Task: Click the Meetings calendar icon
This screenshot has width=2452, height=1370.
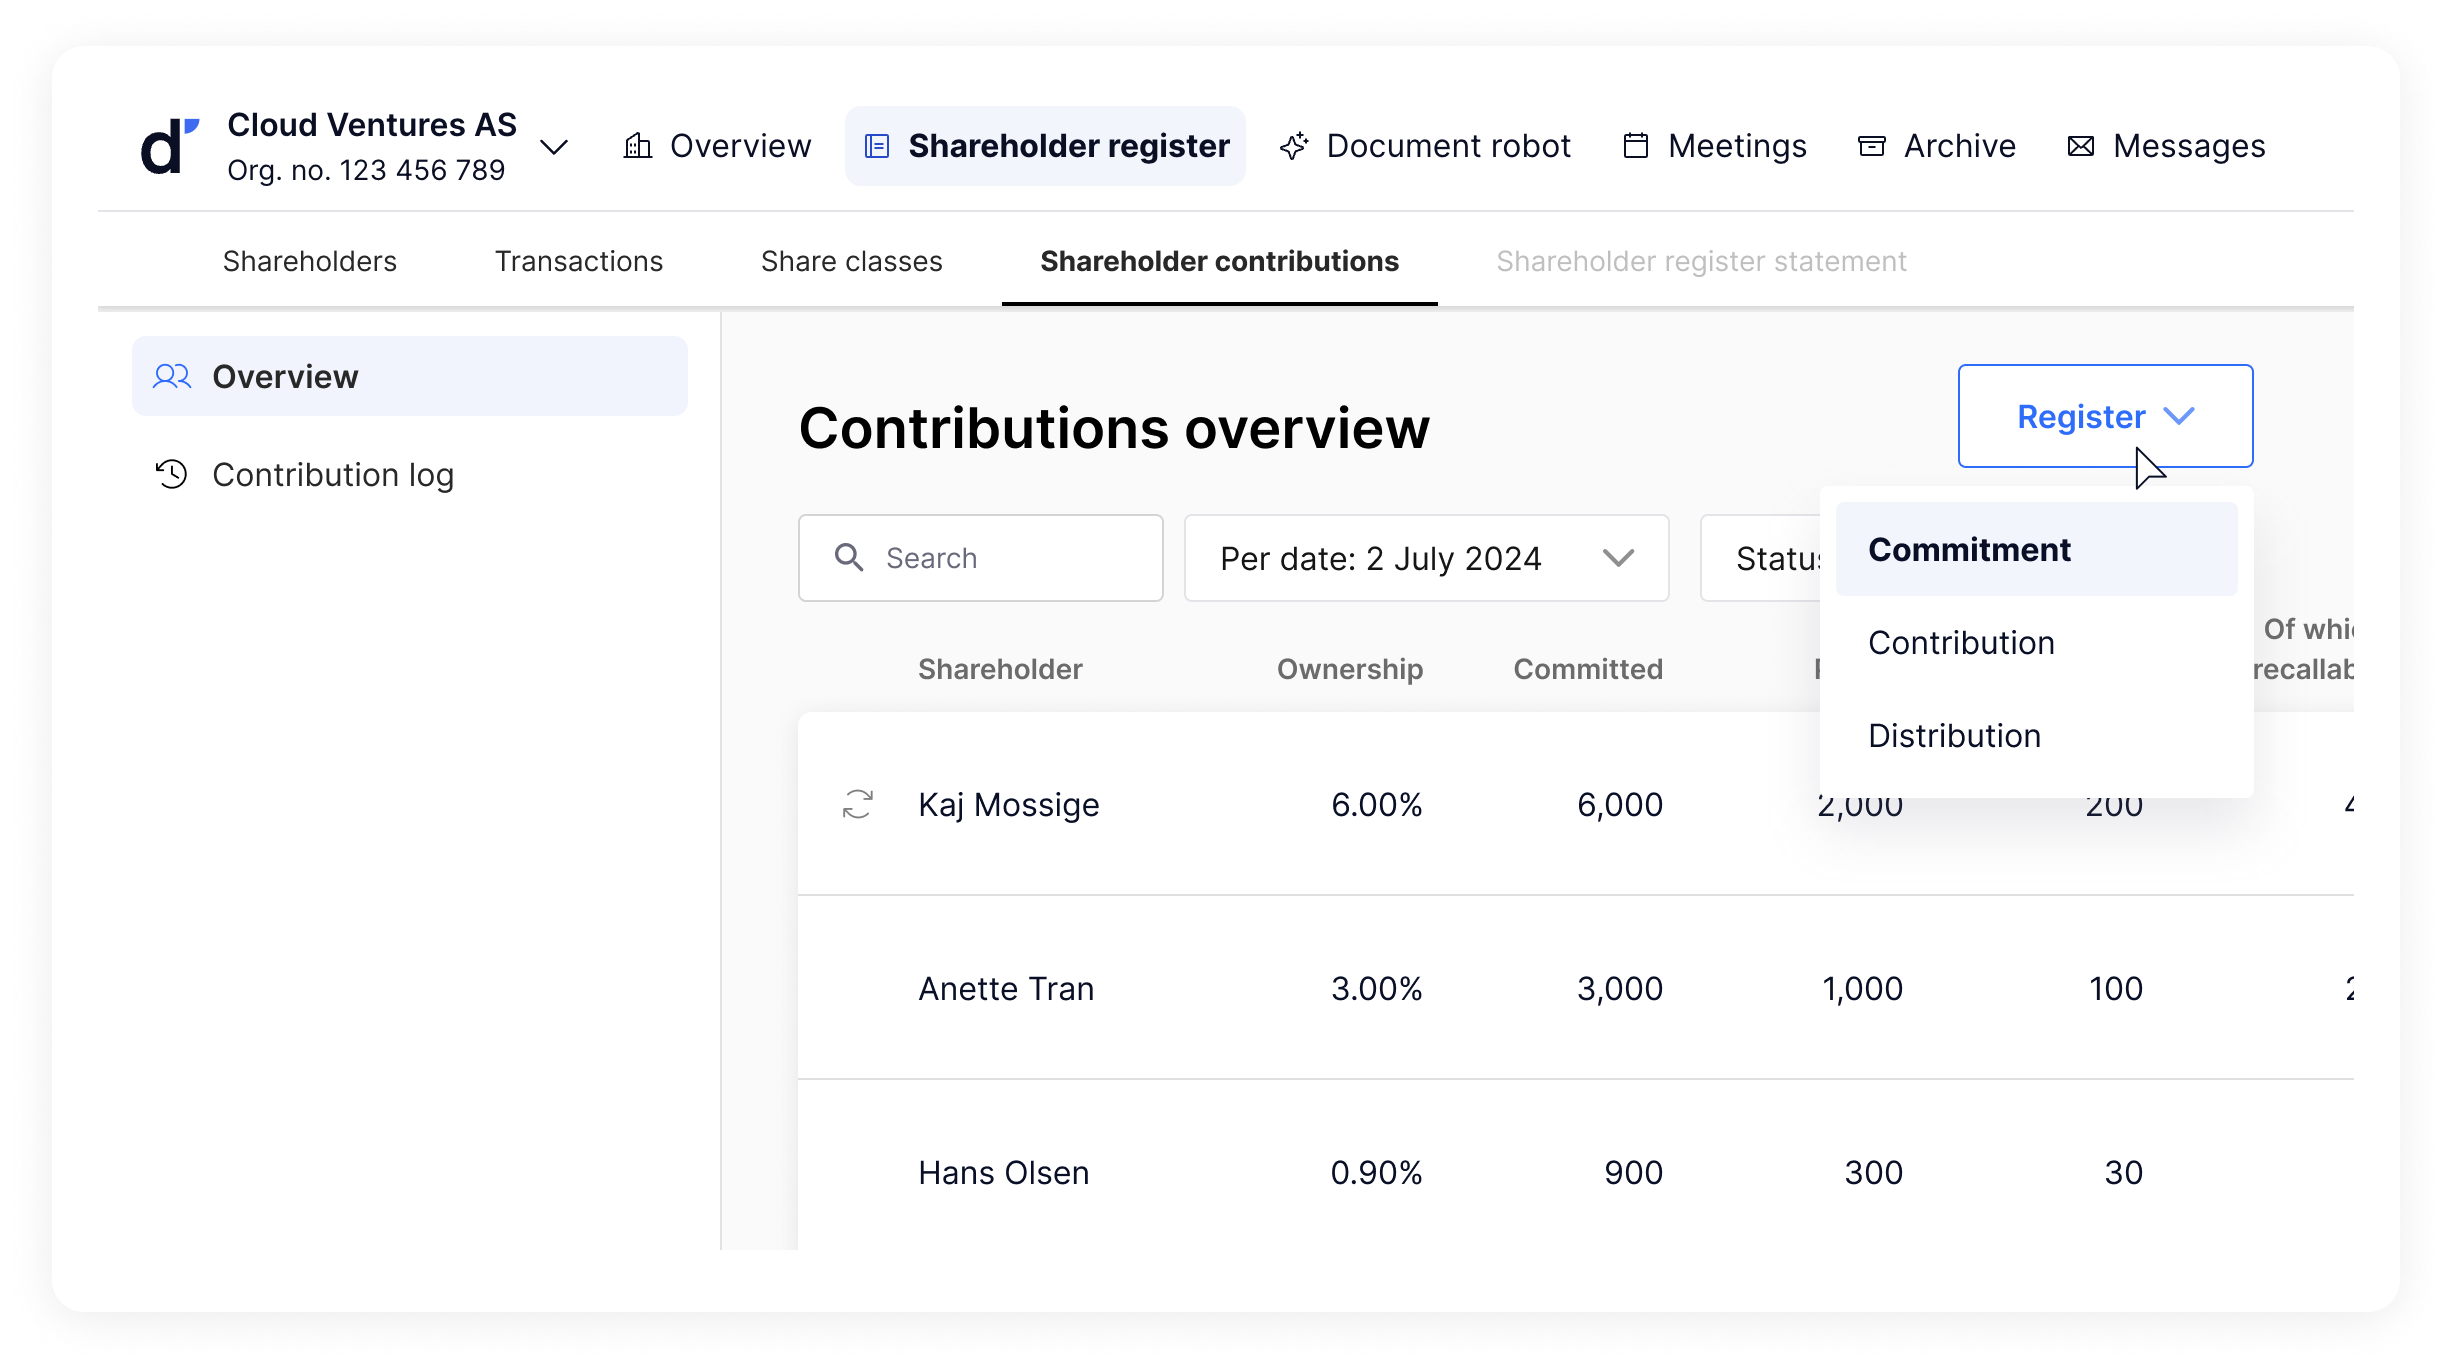Action: coord(1636,146)
